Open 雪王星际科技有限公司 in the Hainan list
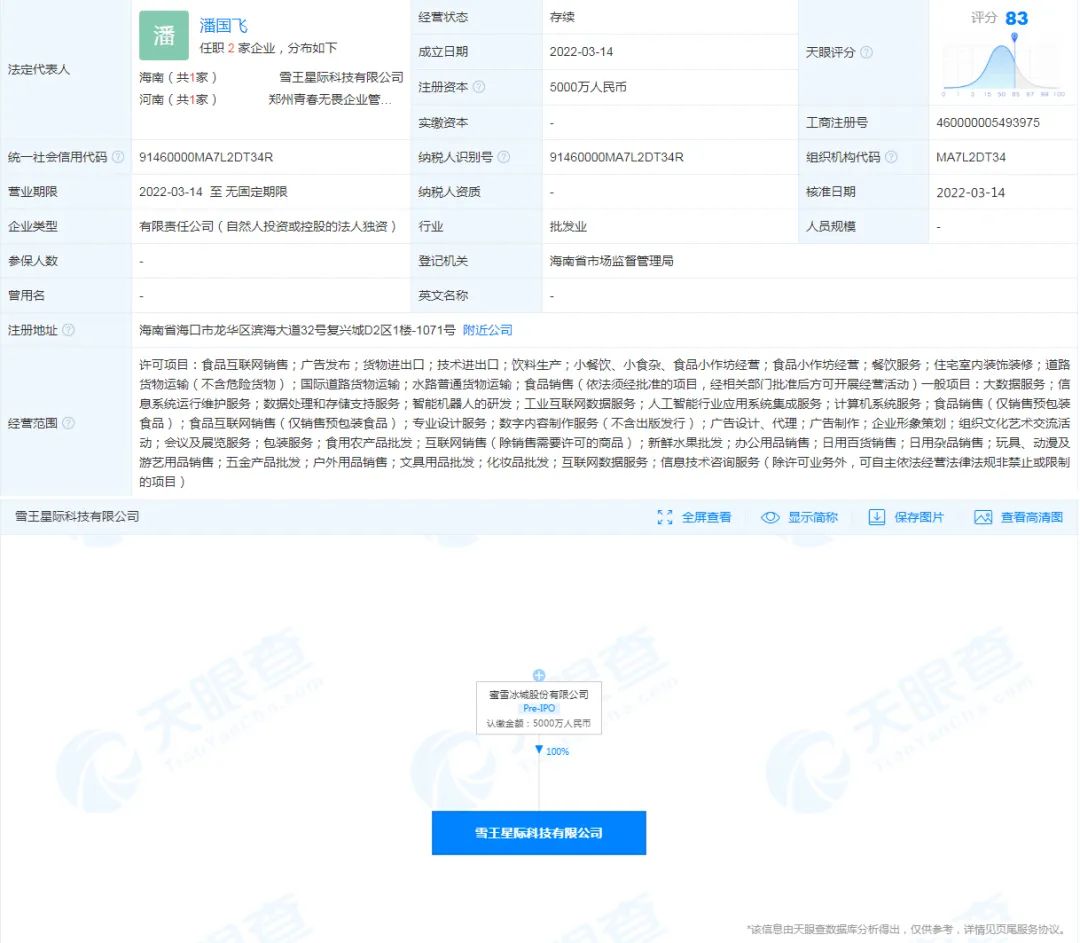This screenshot has width=1080, height=943. [341, 77]
